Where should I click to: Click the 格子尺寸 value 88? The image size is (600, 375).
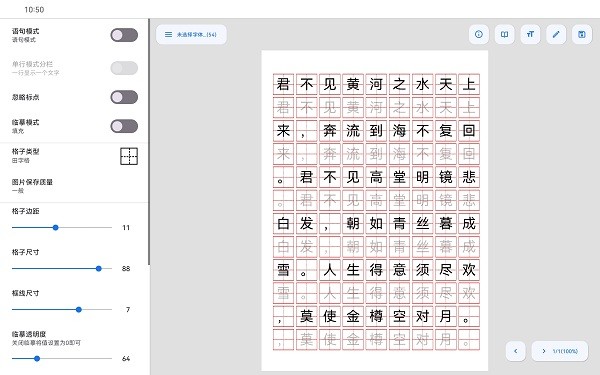pos(126,269)
